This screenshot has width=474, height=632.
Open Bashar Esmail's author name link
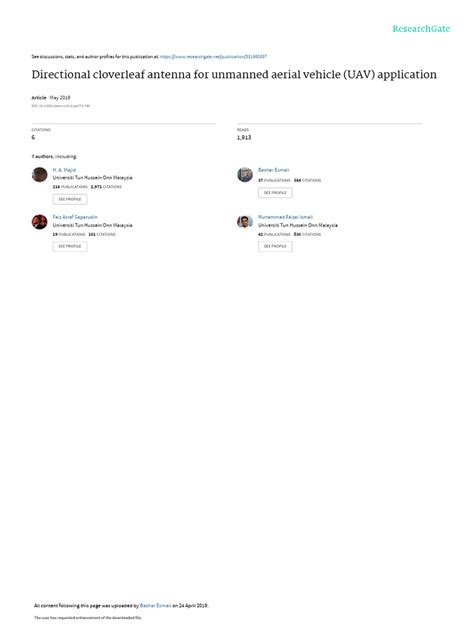tap(273, 170)
